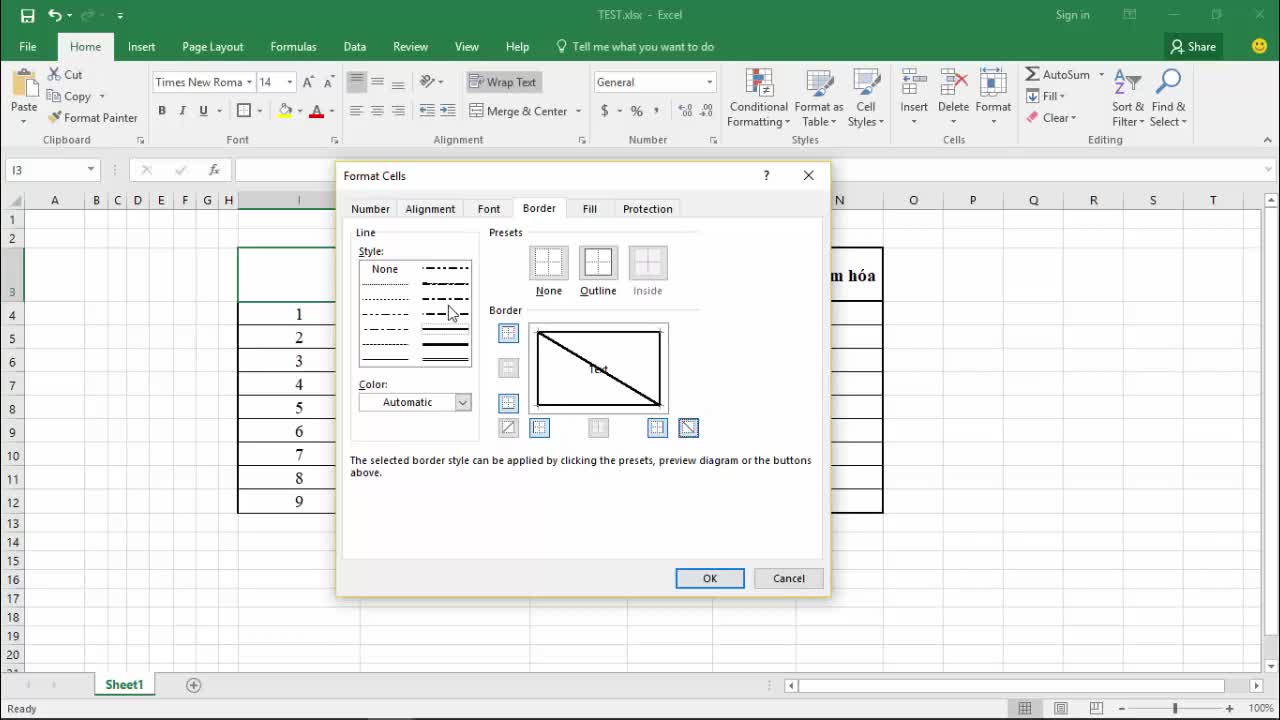Viewport: 1280px width, 720px height.
Task: Open Format as Table gallery
Action: point(819,98)
